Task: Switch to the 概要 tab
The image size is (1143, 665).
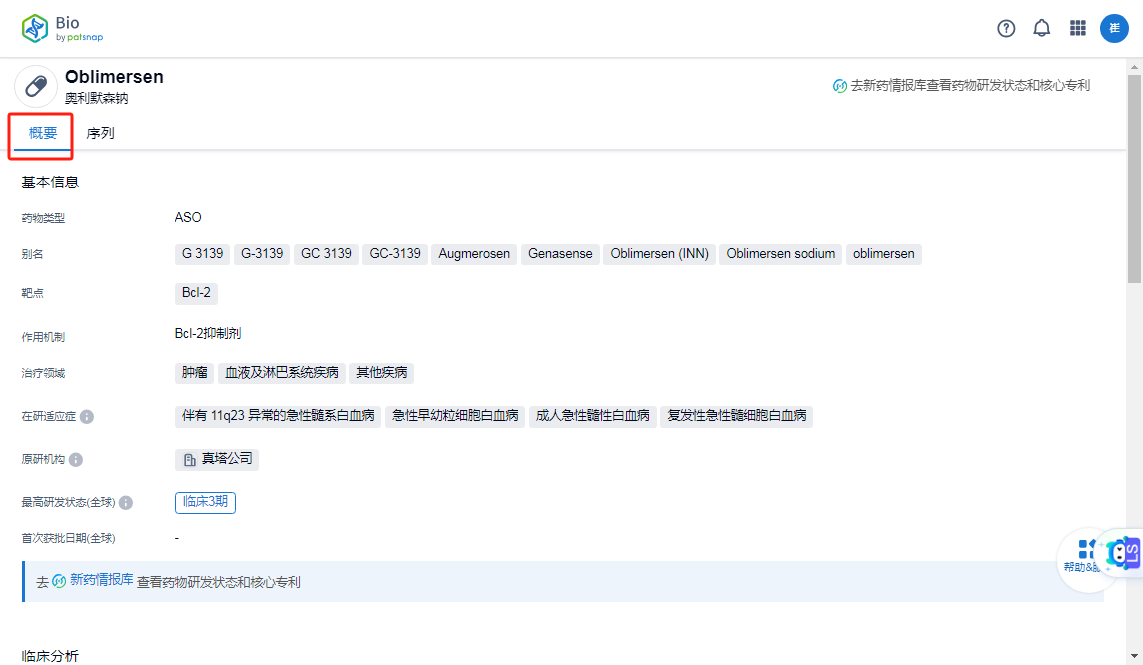Action: (x=40, y=131)
